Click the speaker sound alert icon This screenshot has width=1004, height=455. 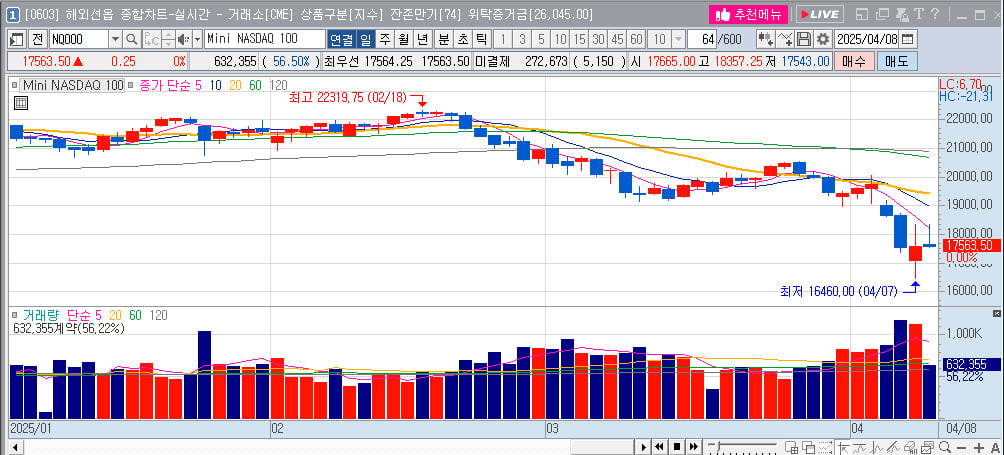[183, 39]
